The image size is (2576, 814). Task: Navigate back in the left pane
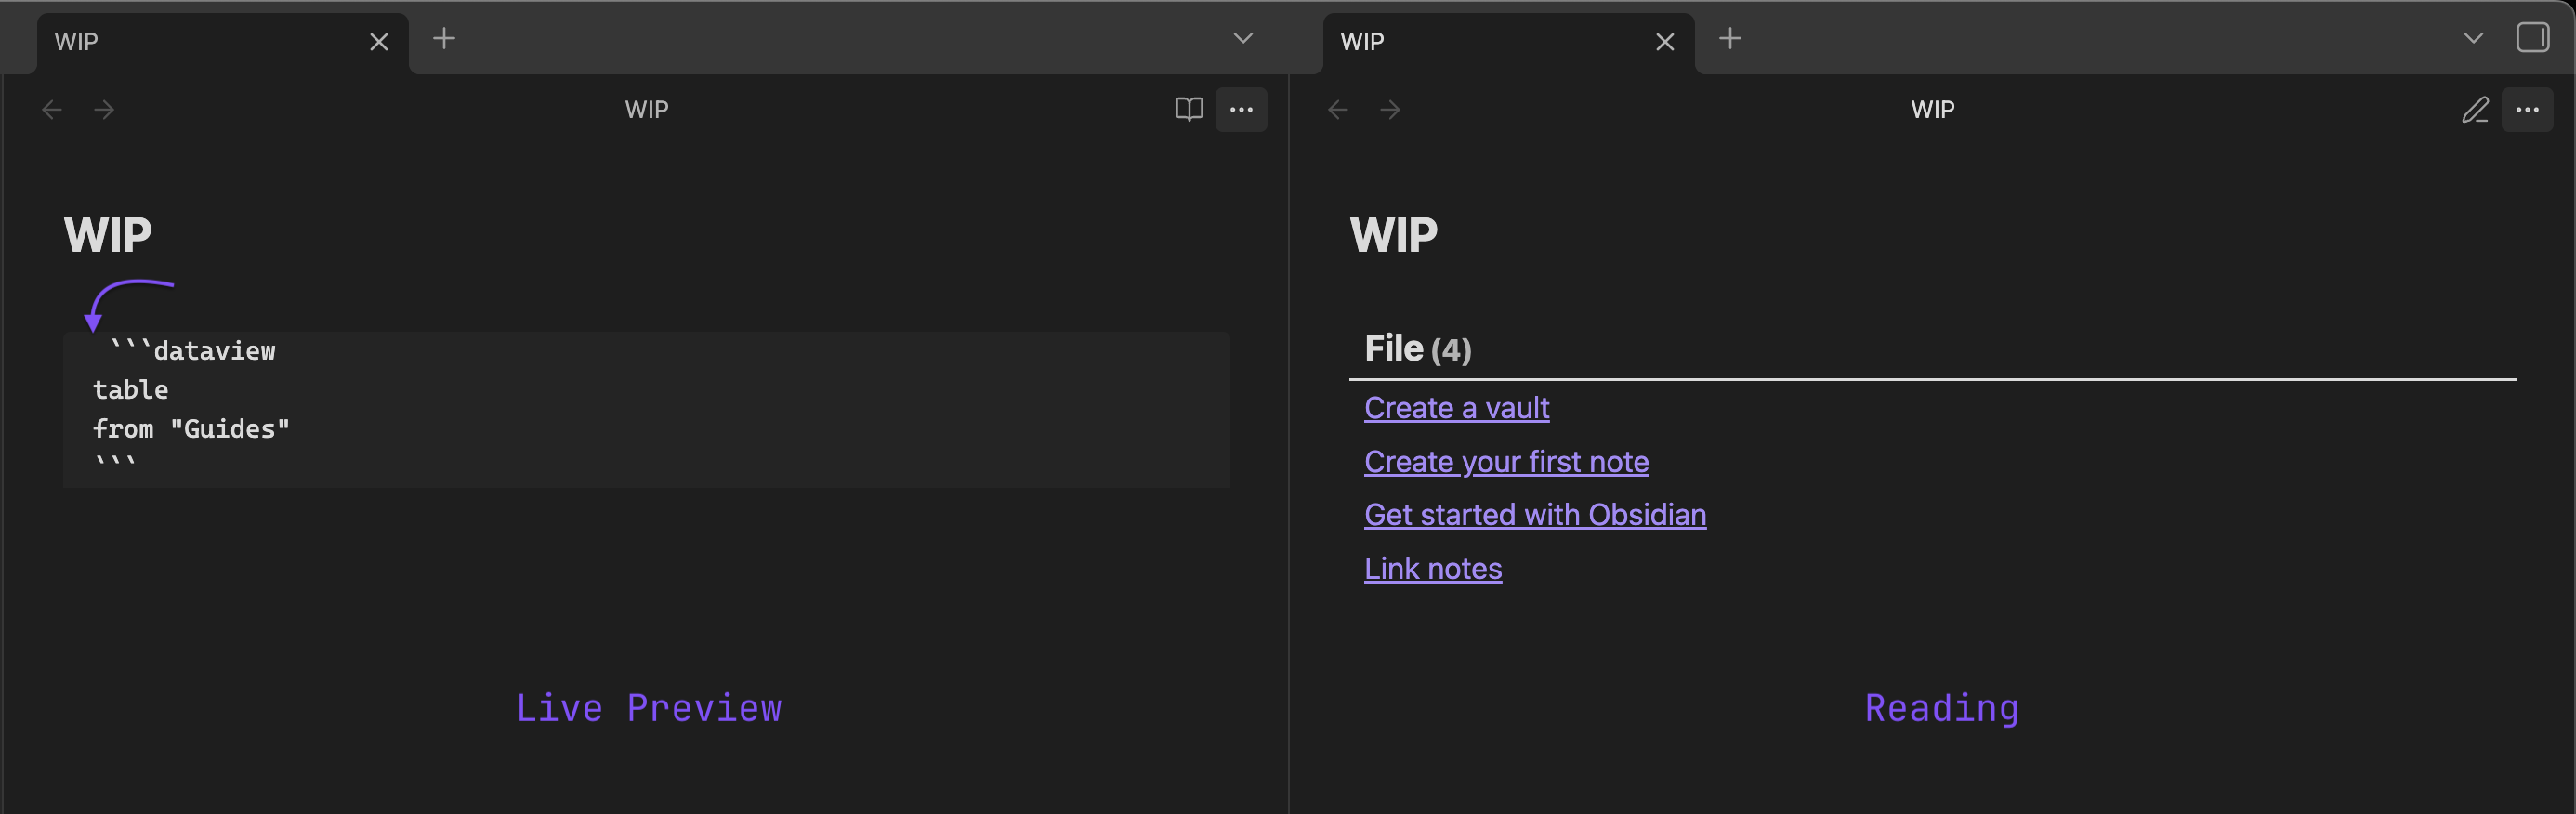[x=52, y=109]
